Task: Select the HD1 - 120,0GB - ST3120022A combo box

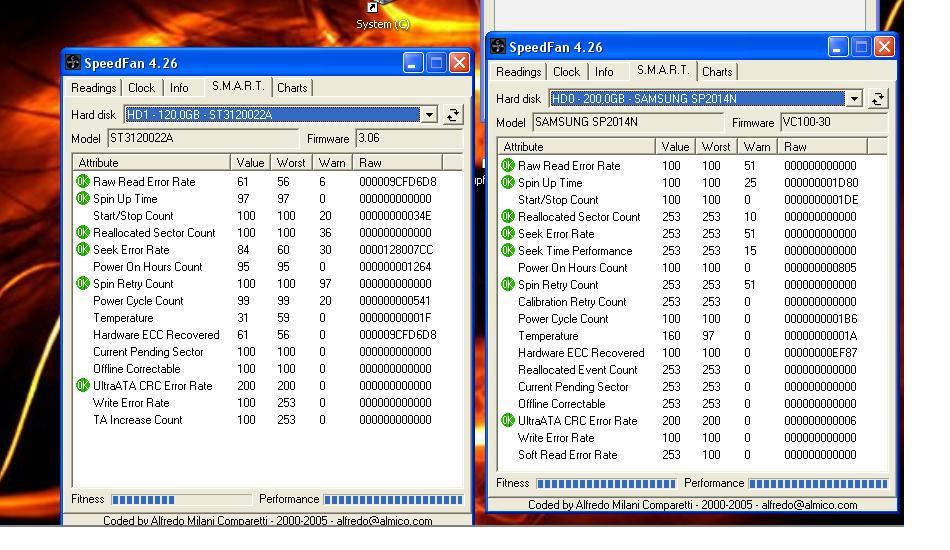Action: point(281,114)
